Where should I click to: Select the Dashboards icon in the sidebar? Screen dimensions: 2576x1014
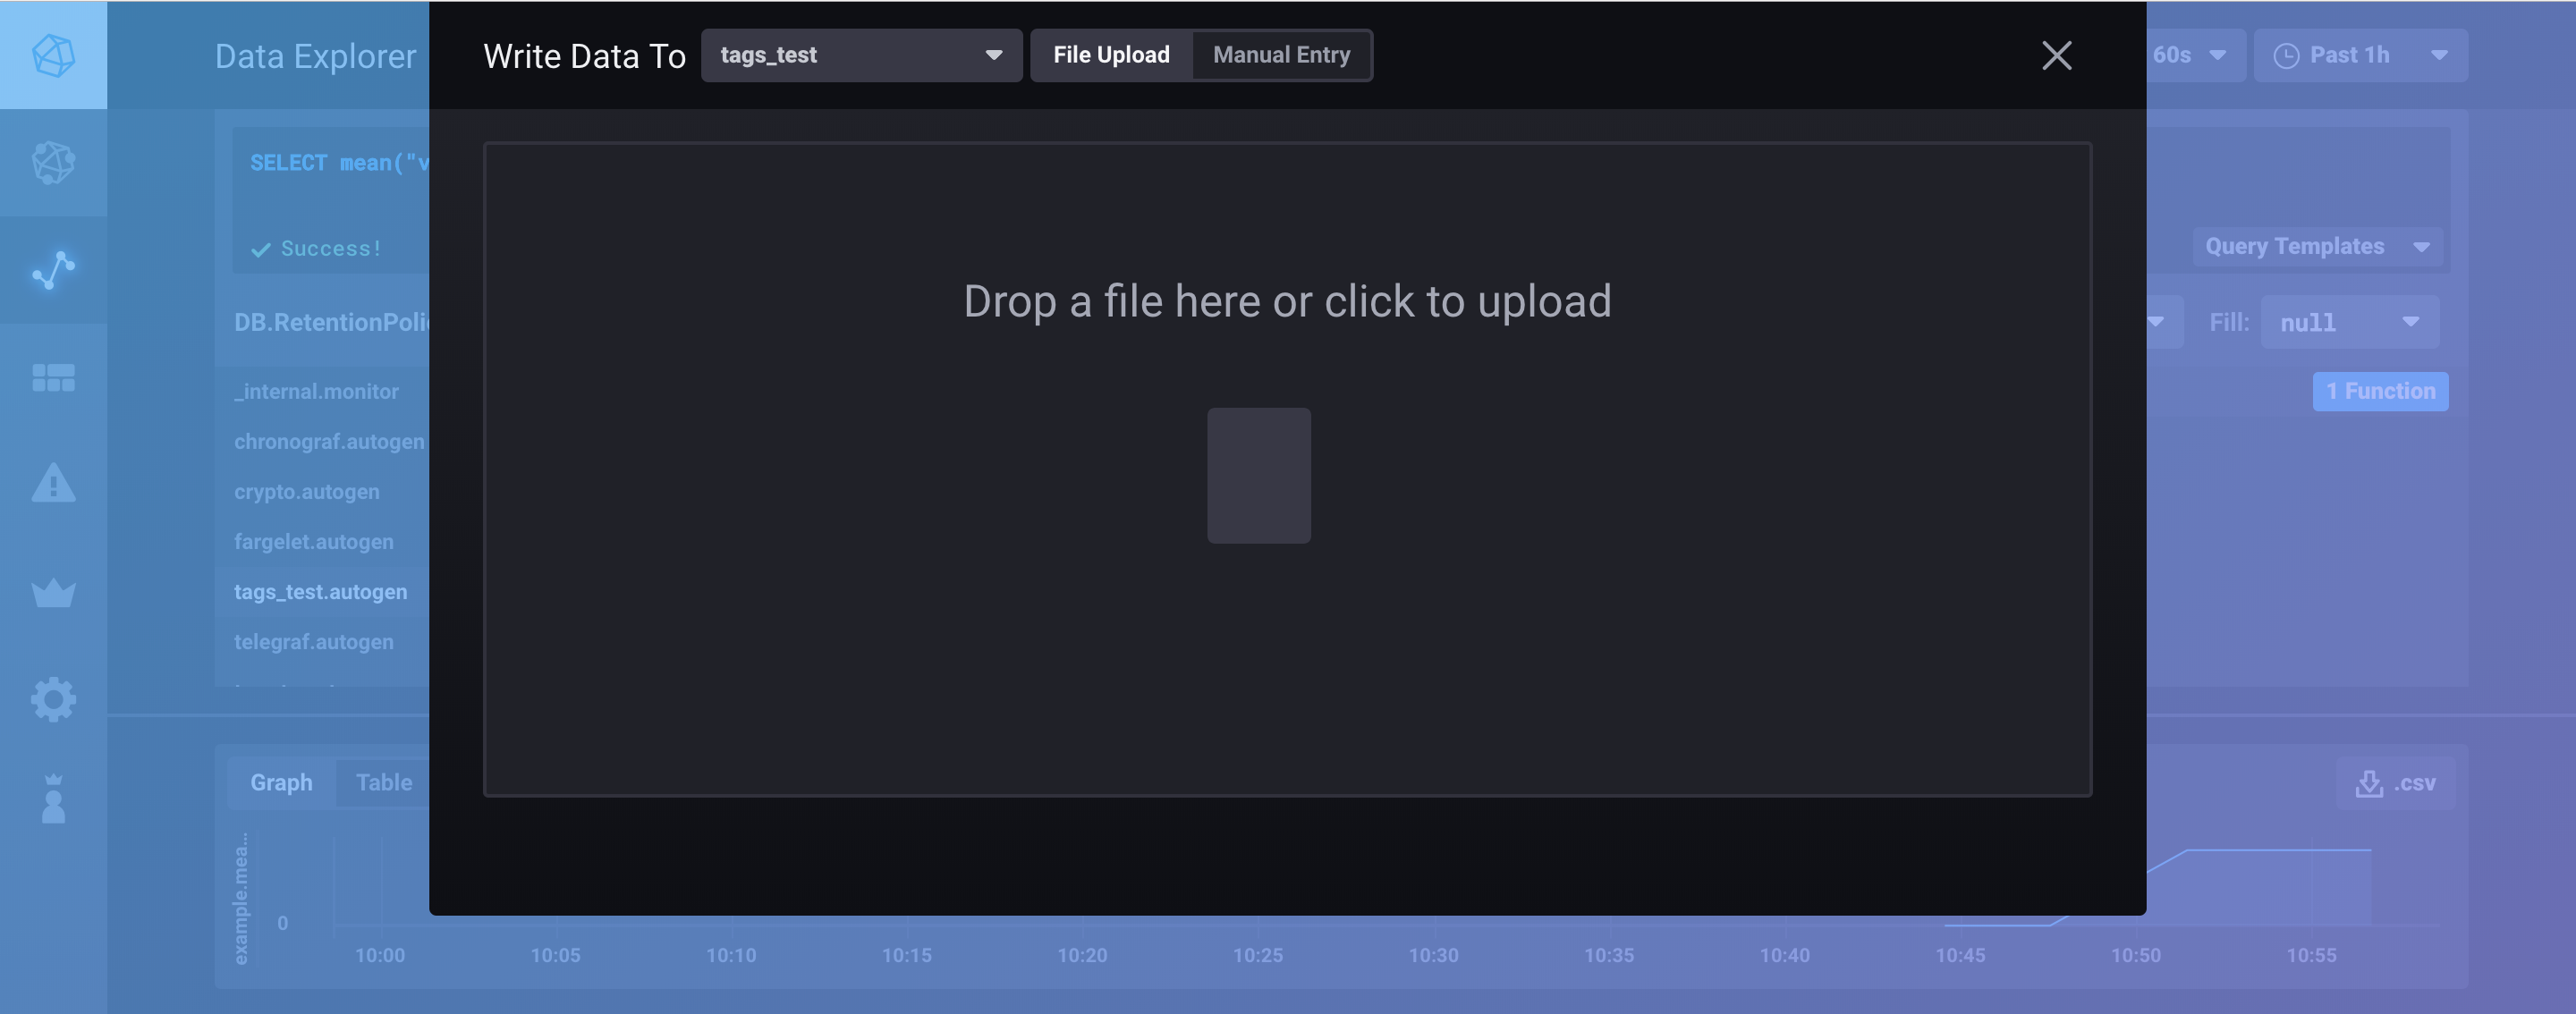click(54, 377)
